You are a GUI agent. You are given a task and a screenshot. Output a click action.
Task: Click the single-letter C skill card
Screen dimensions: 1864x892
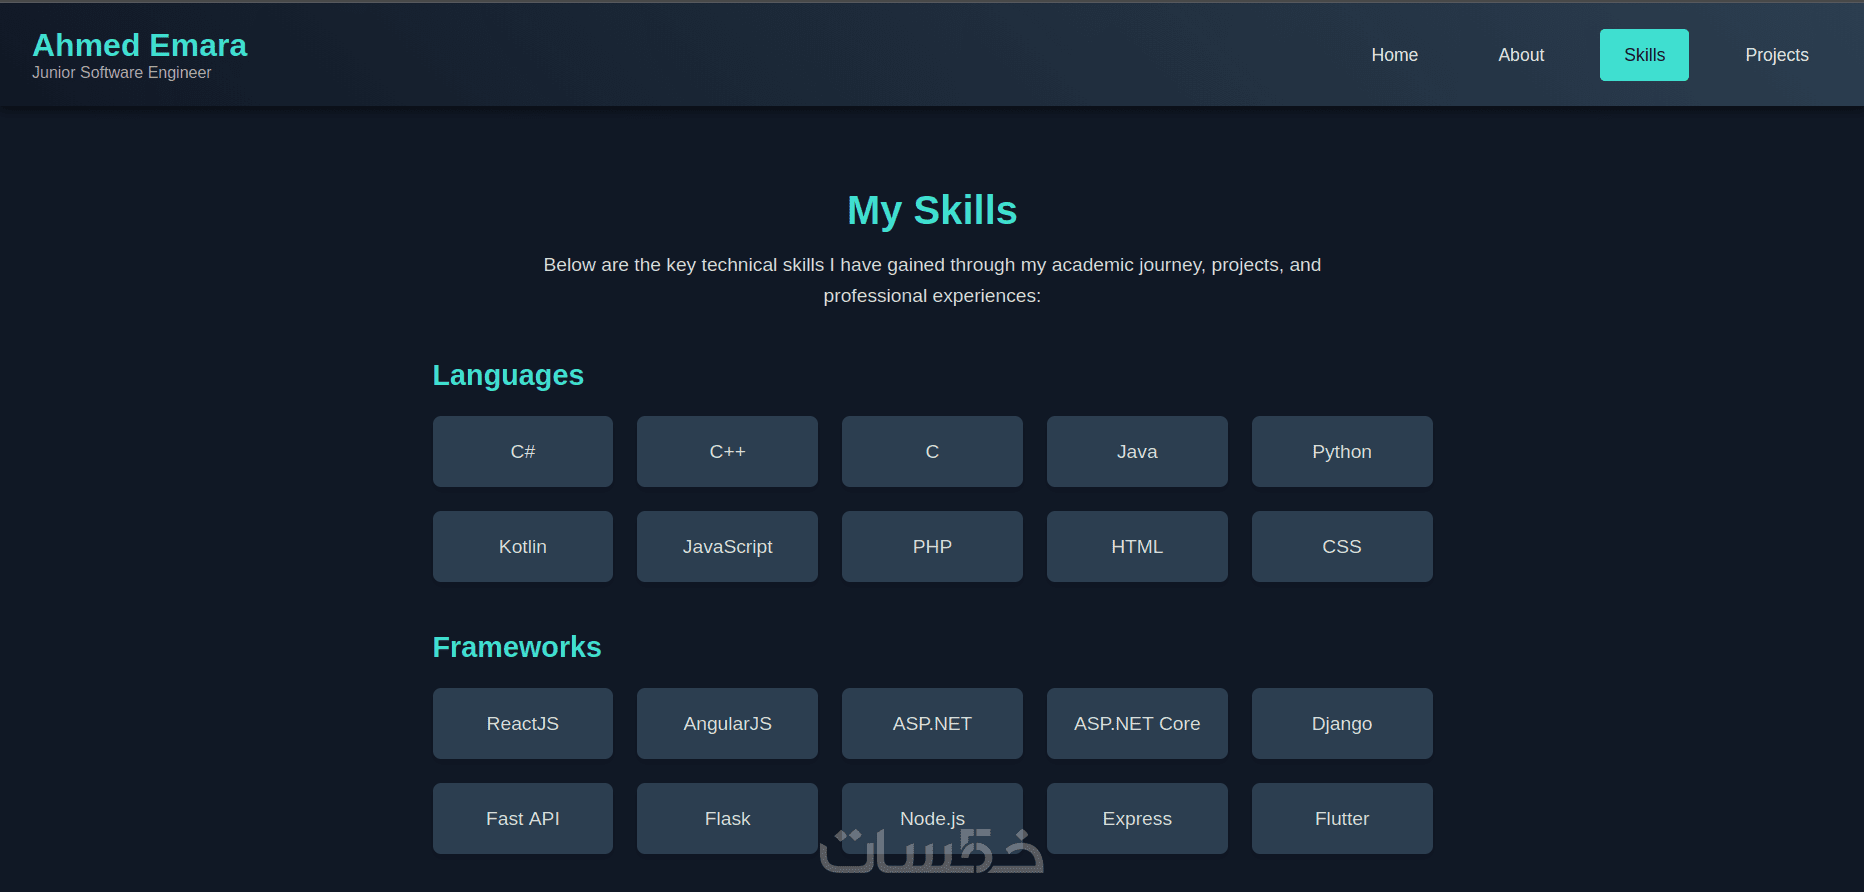pyautogui.click(x=932, y=452)
